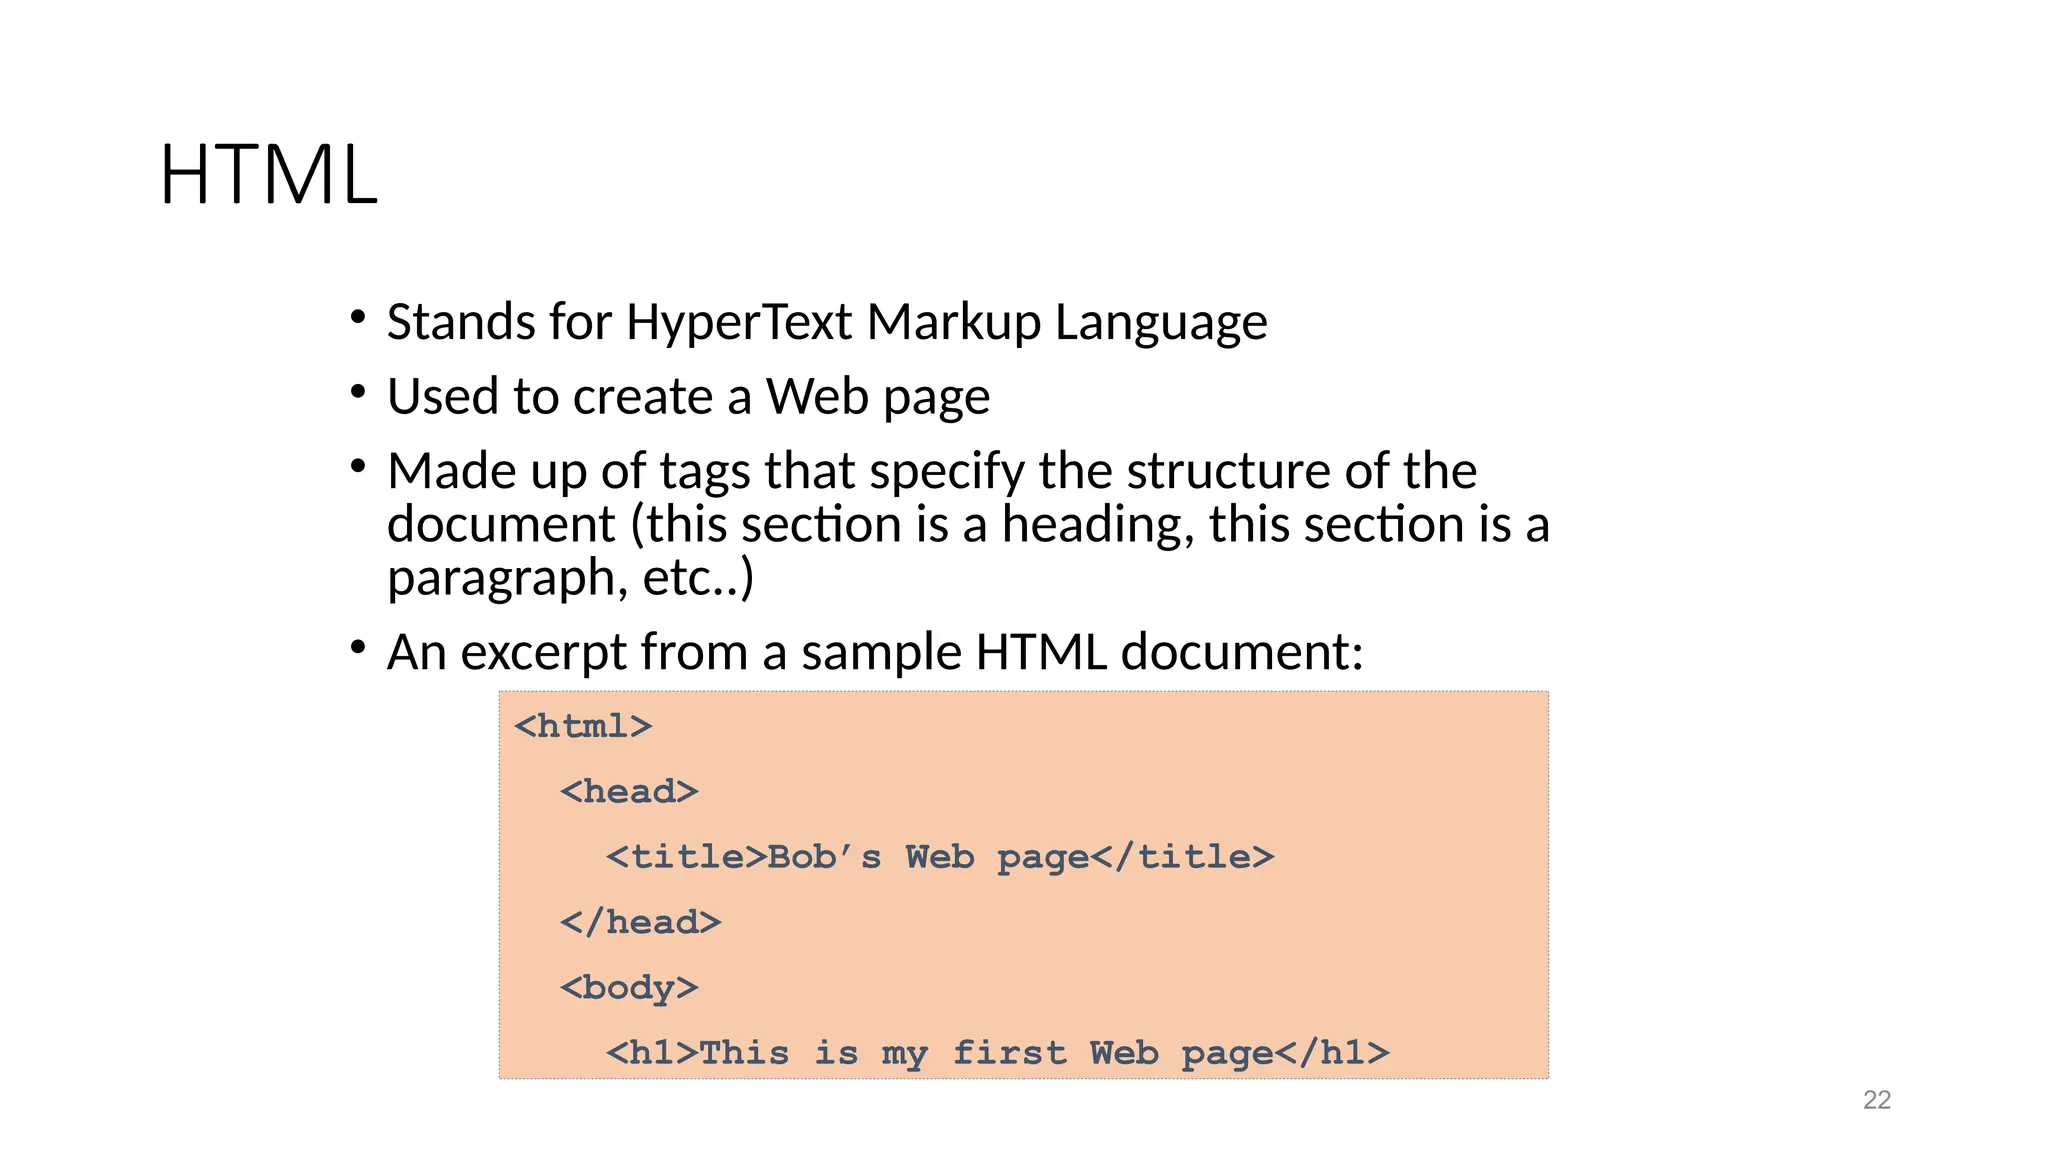2048x1152 pixels.
Task: Click 'document (this section is a heading' line
Action: point(967,525)
